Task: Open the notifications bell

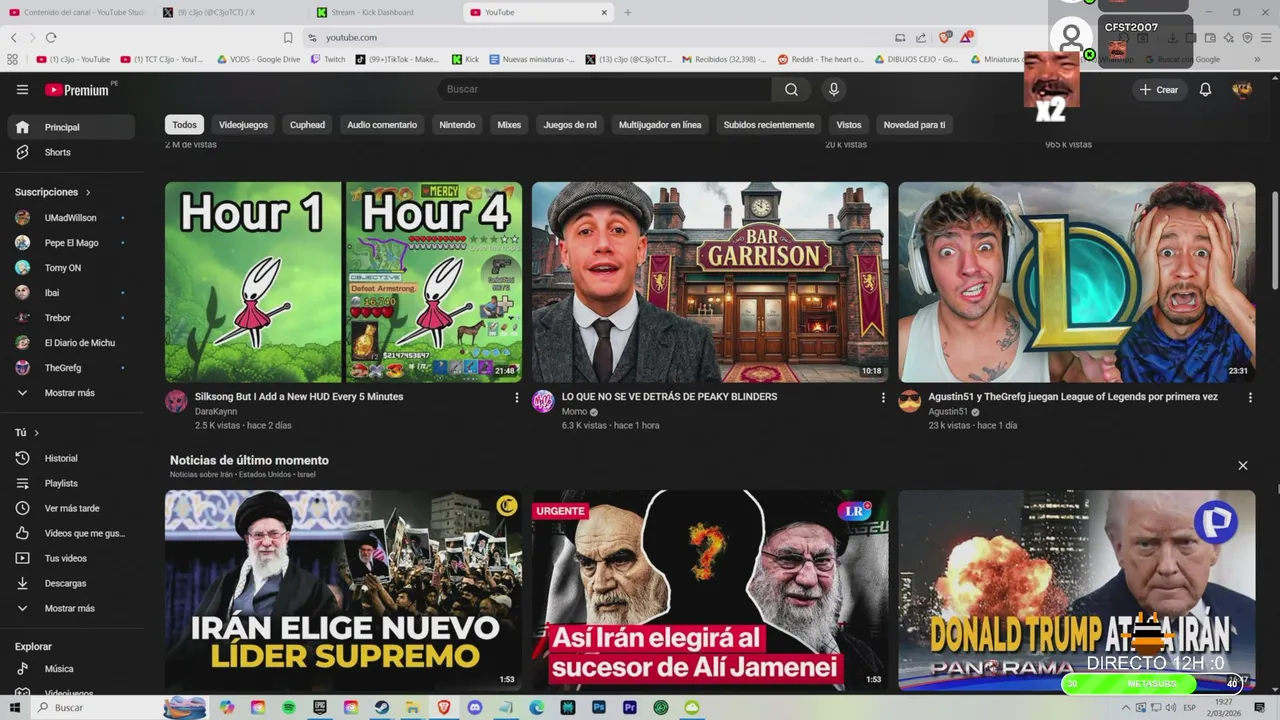Action: coord(1205,89)
